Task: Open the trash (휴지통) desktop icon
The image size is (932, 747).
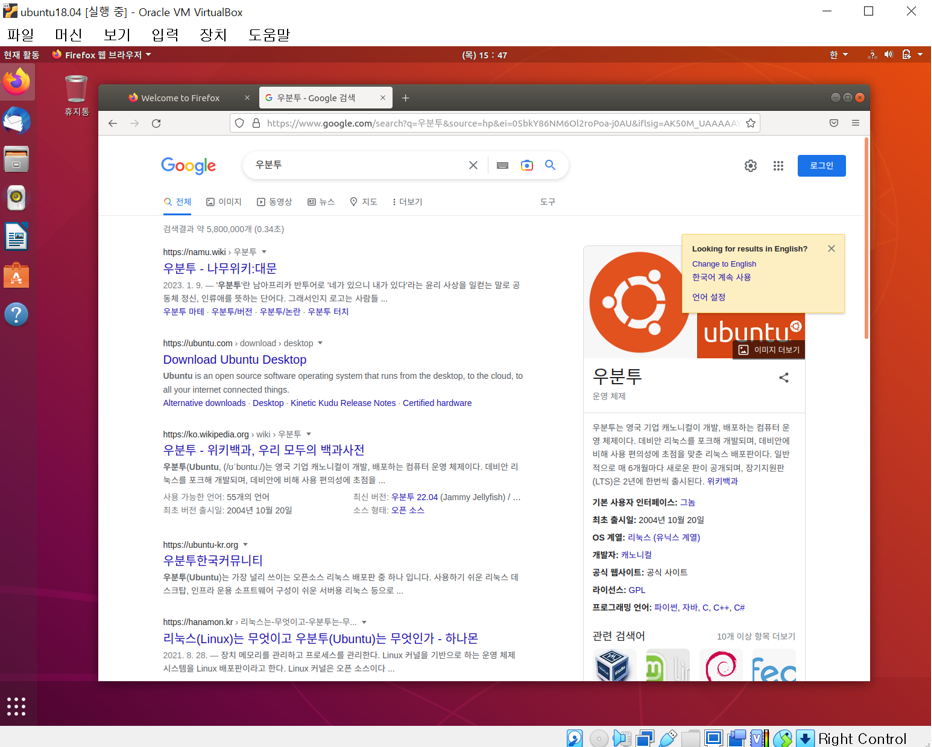Action: tap(76, 95)
